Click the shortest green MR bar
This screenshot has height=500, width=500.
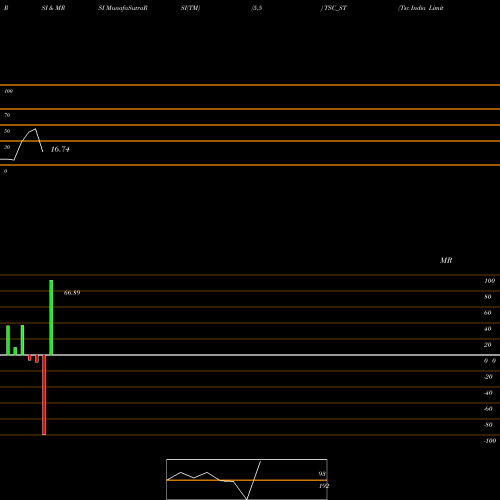[15, 351]
